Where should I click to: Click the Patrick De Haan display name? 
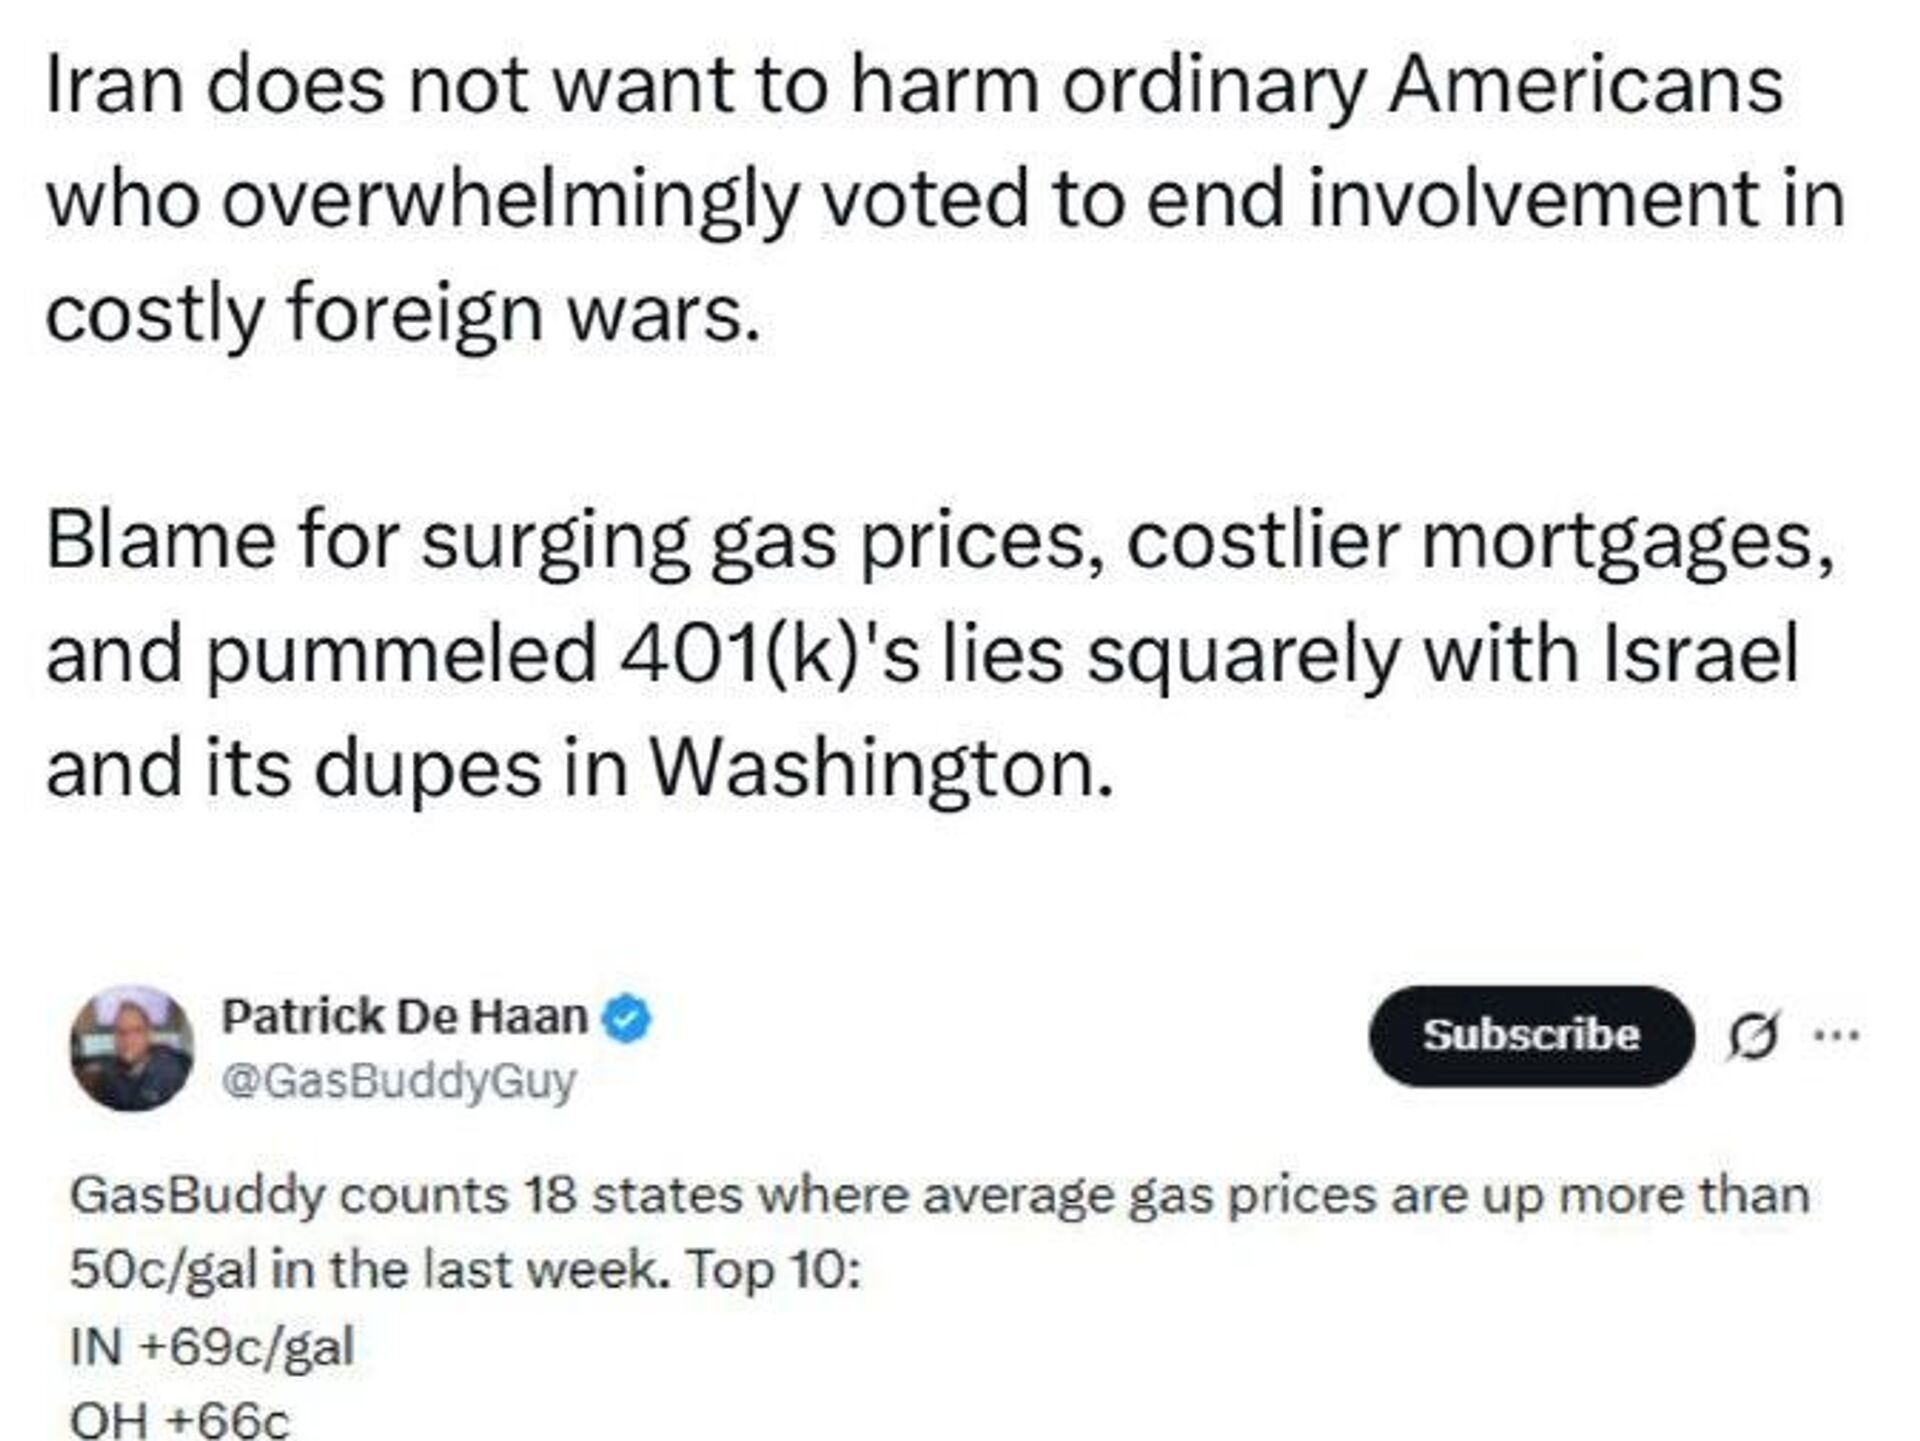coord(404,1017)
